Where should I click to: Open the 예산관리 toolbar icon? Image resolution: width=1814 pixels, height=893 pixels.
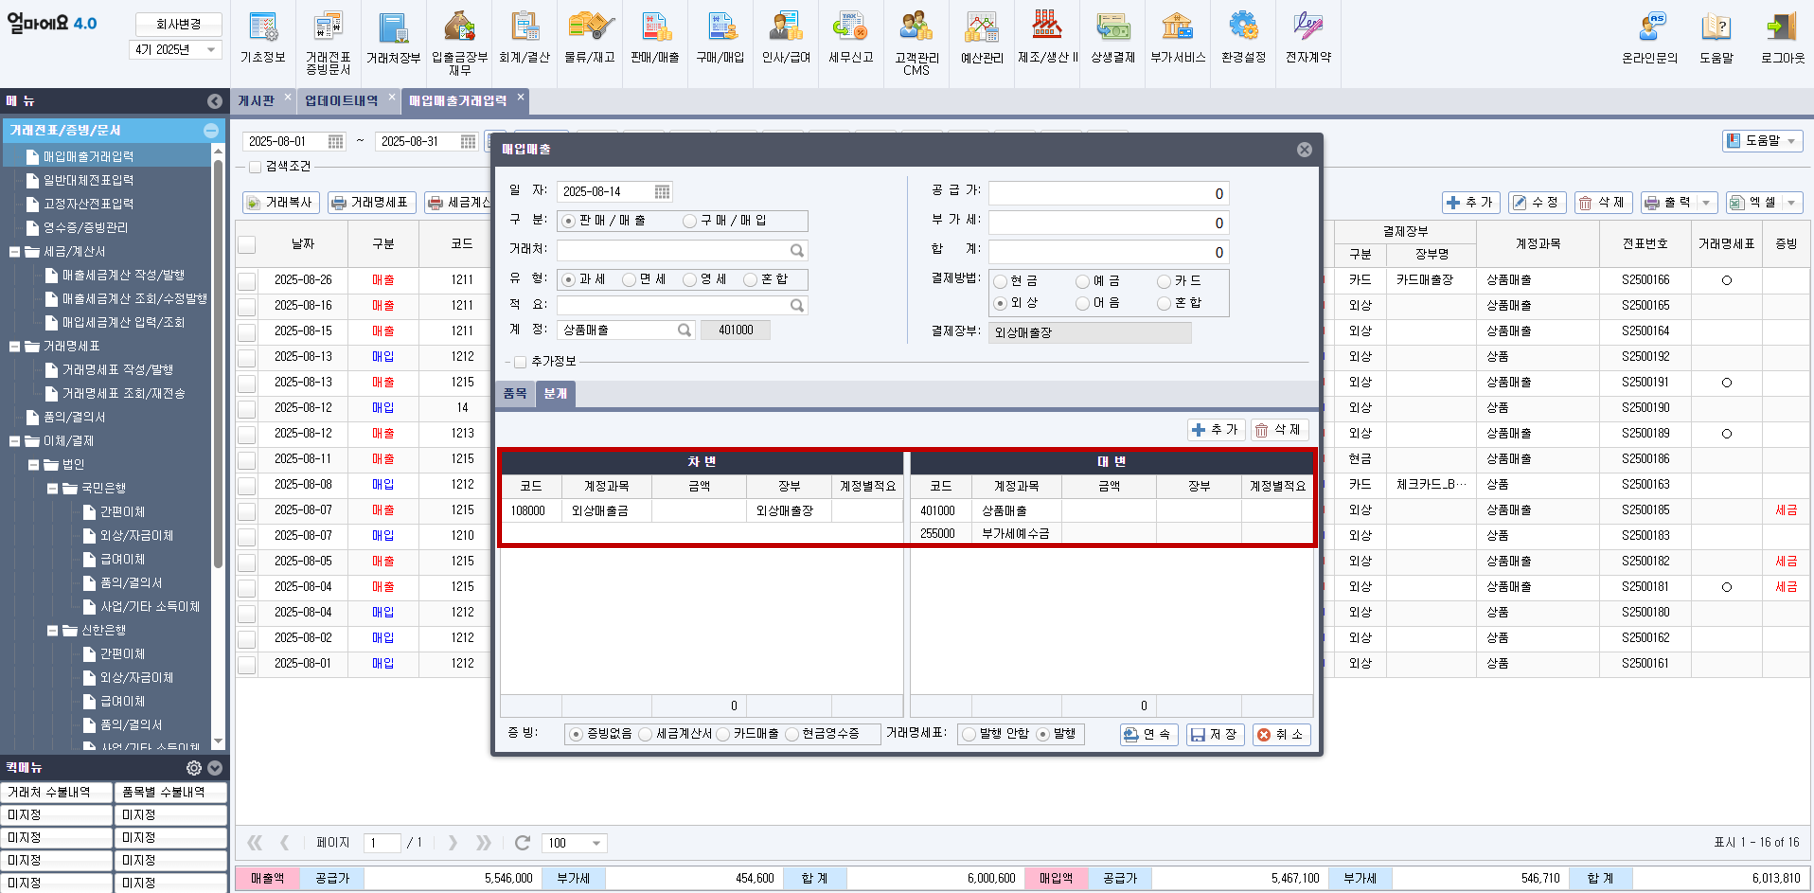[x=982, y=40]
